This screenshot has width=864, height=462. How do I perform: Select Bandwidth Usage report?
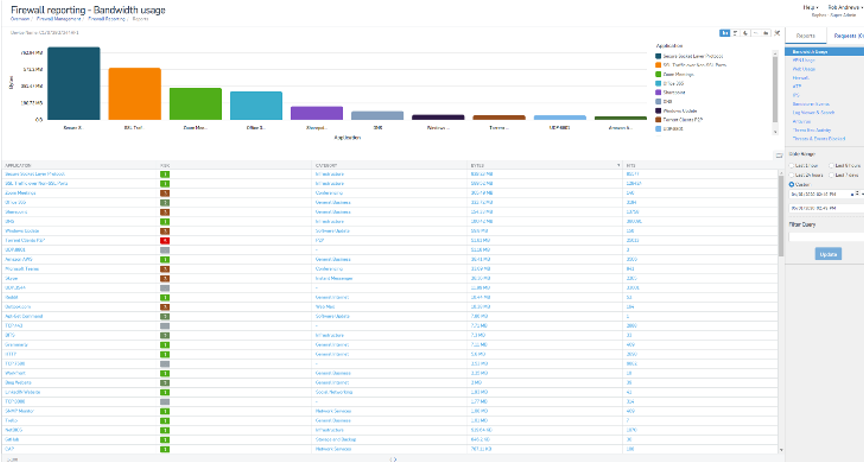pyautogui.click(x=824, y=52)
